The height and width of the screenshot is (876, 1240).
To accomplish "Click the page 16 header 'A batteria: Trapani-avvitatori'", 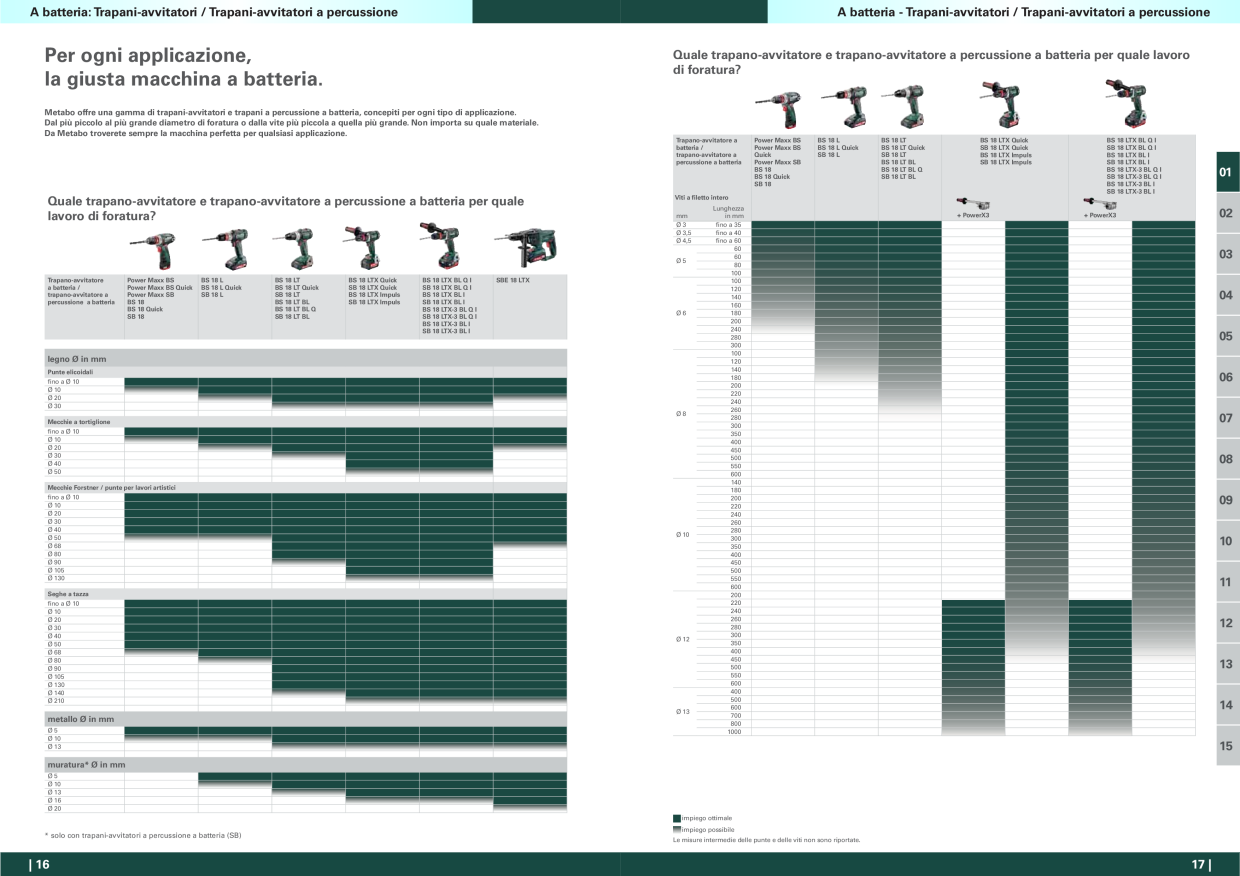I will click(214, 12).
